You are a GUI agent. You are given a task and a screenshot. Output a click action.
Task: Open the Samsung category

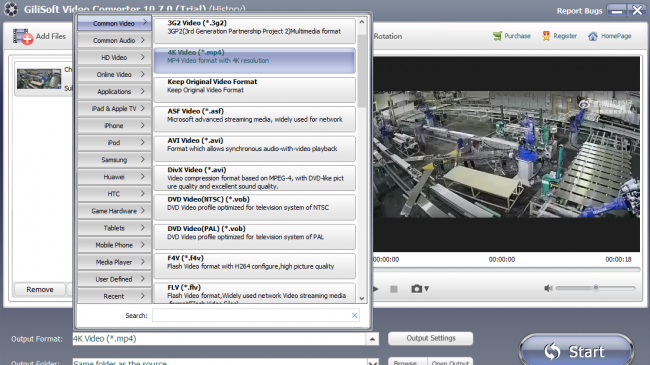(114, 160)
